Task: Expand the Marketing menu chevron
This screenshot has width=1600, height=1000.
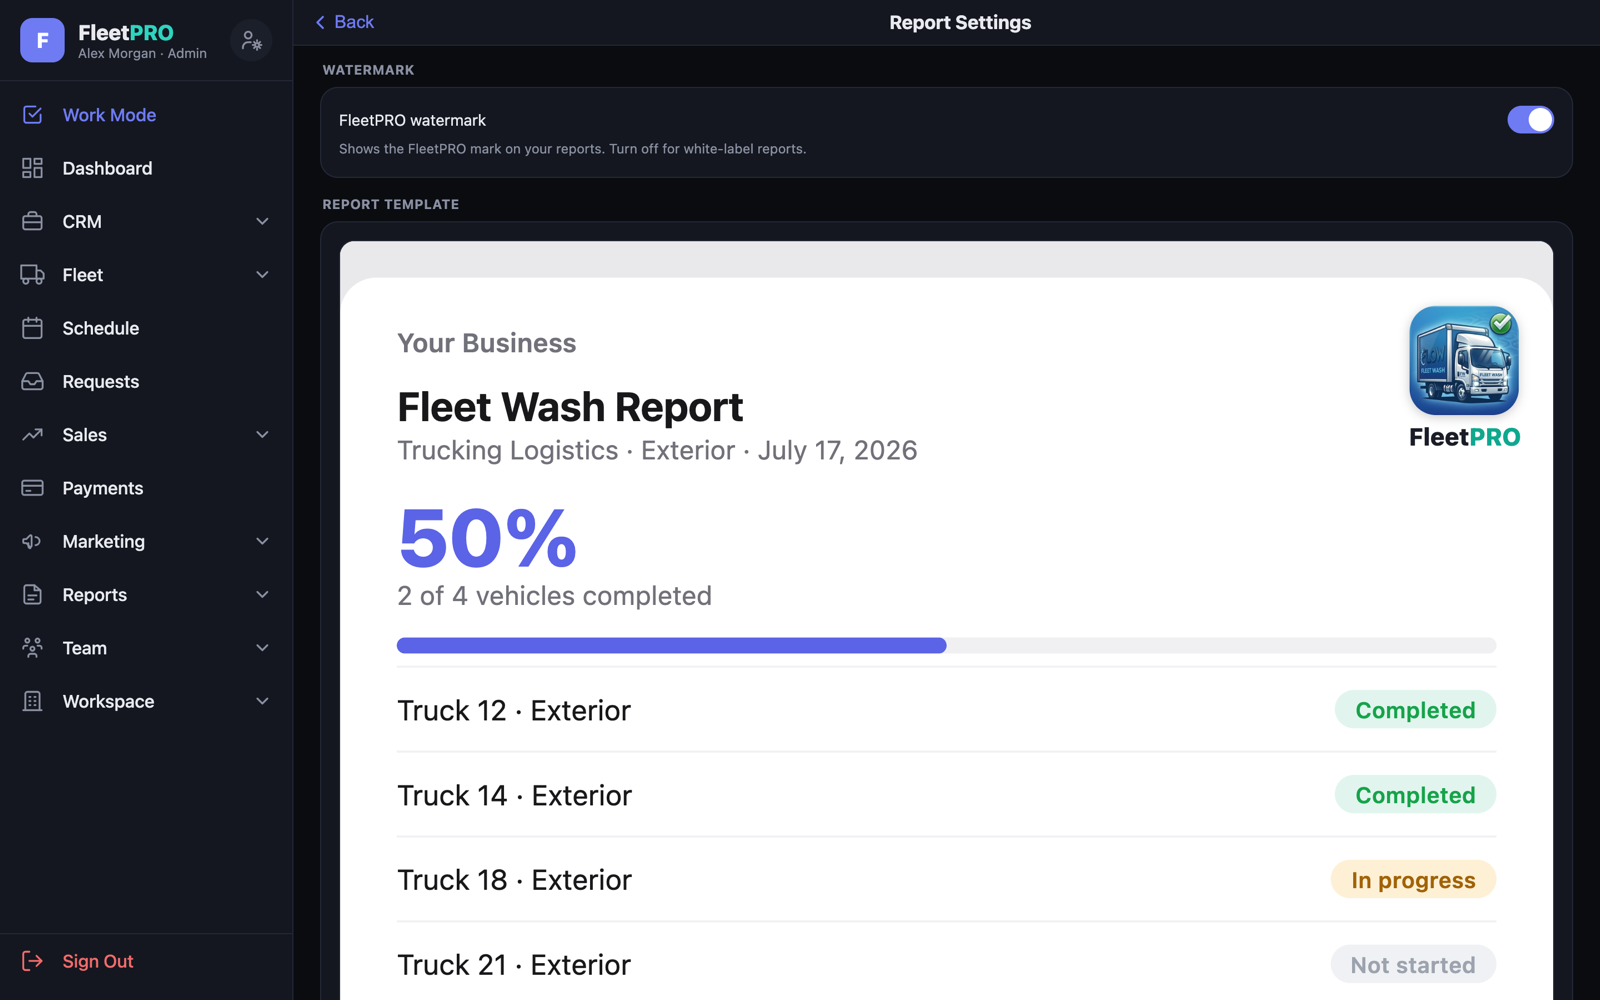Action: point(262,541)
